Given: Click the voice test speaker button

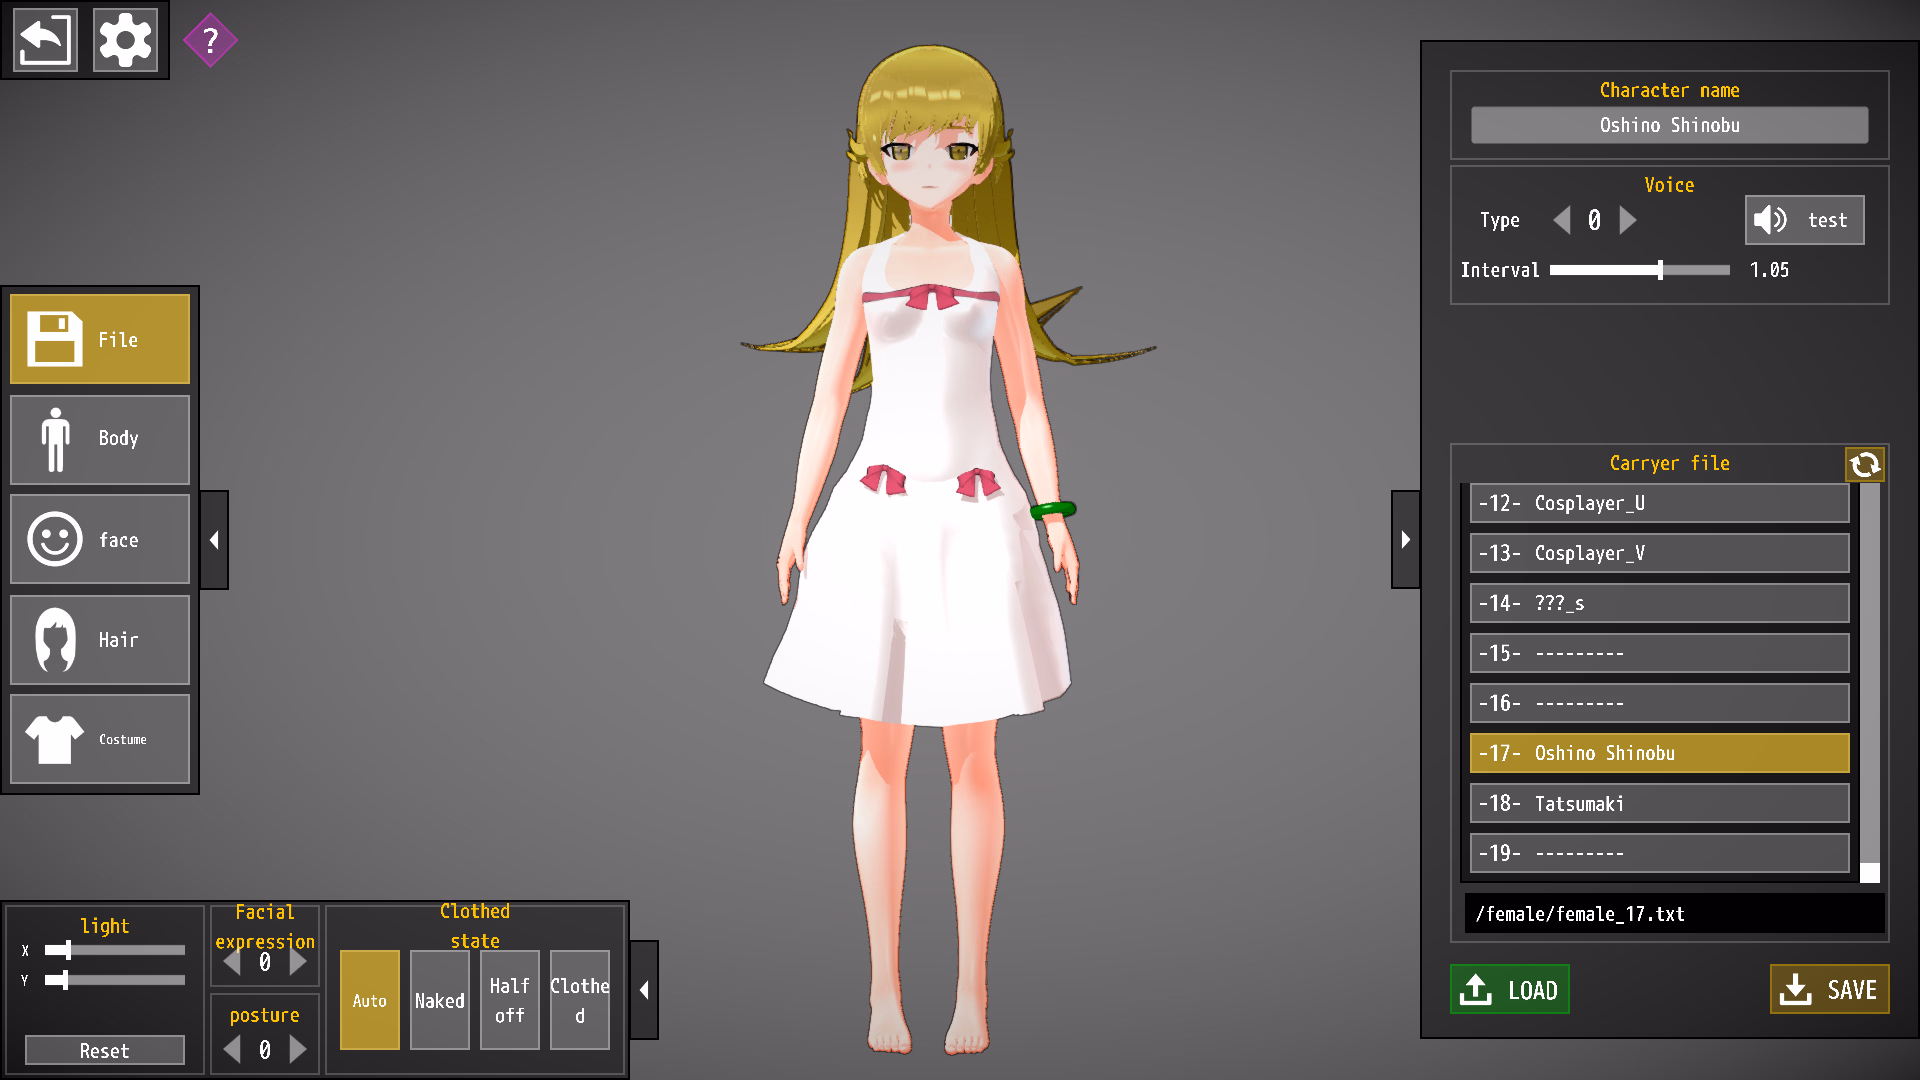Looking at the screenshot, I should [x=1804, y=220].
